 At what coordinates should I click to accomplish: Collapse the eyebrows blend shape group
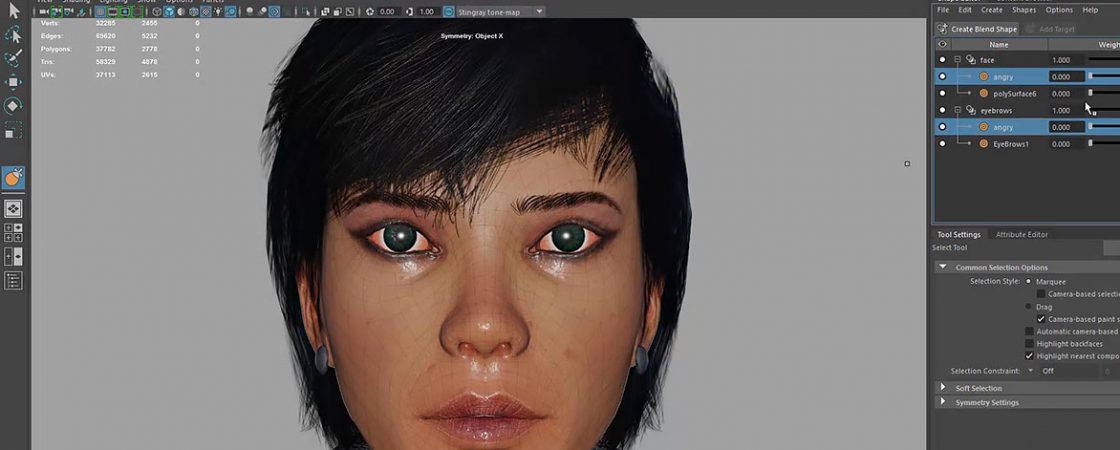(958, 111)
